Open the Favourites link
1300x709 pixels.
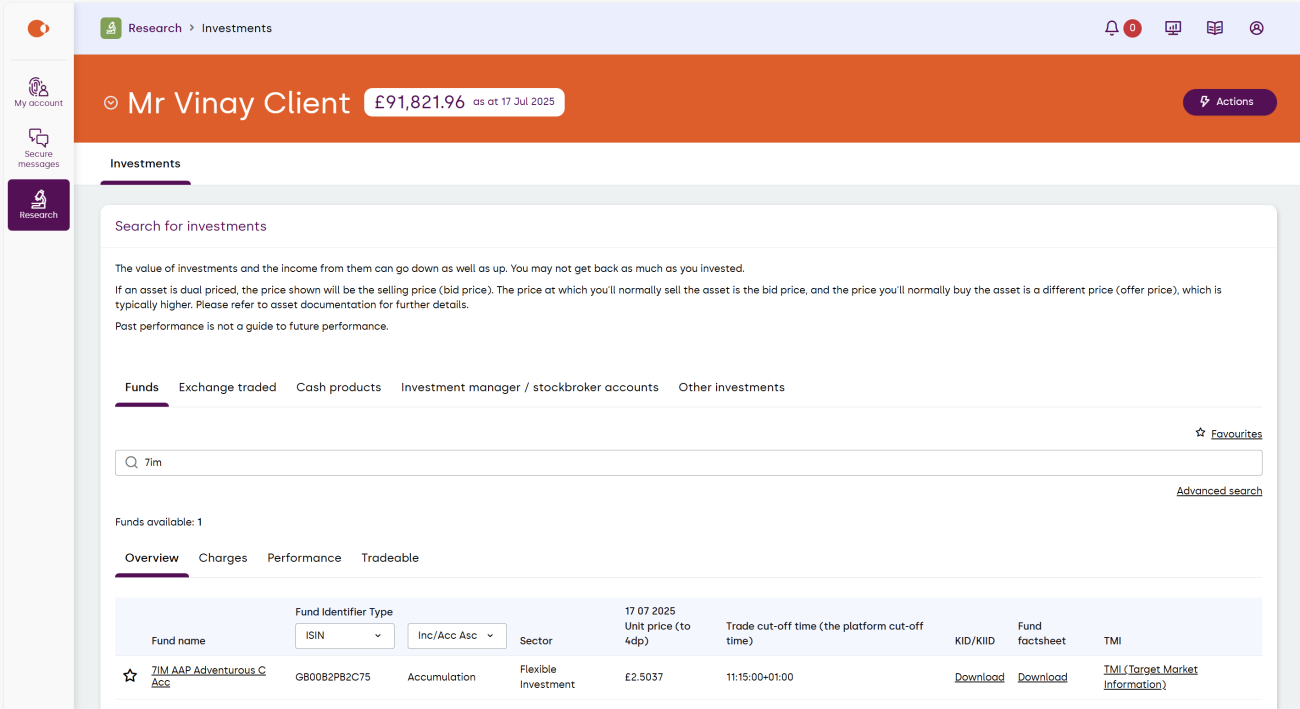click(1236, 434)
